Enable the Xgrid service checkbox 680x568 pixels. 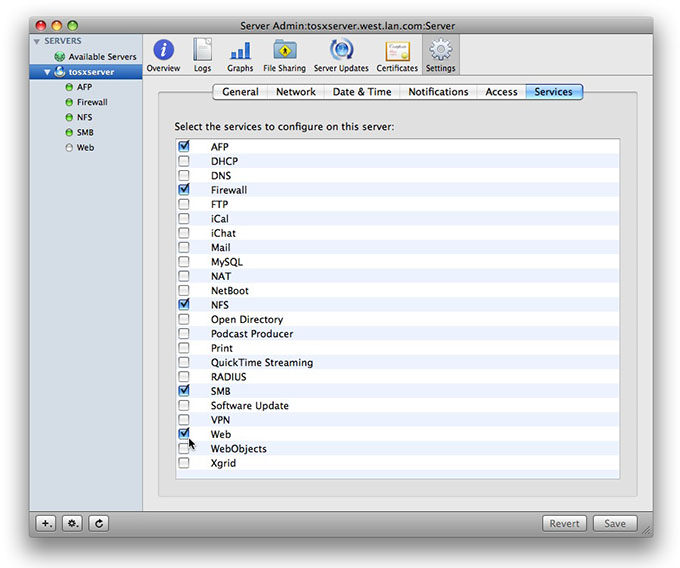184,463
